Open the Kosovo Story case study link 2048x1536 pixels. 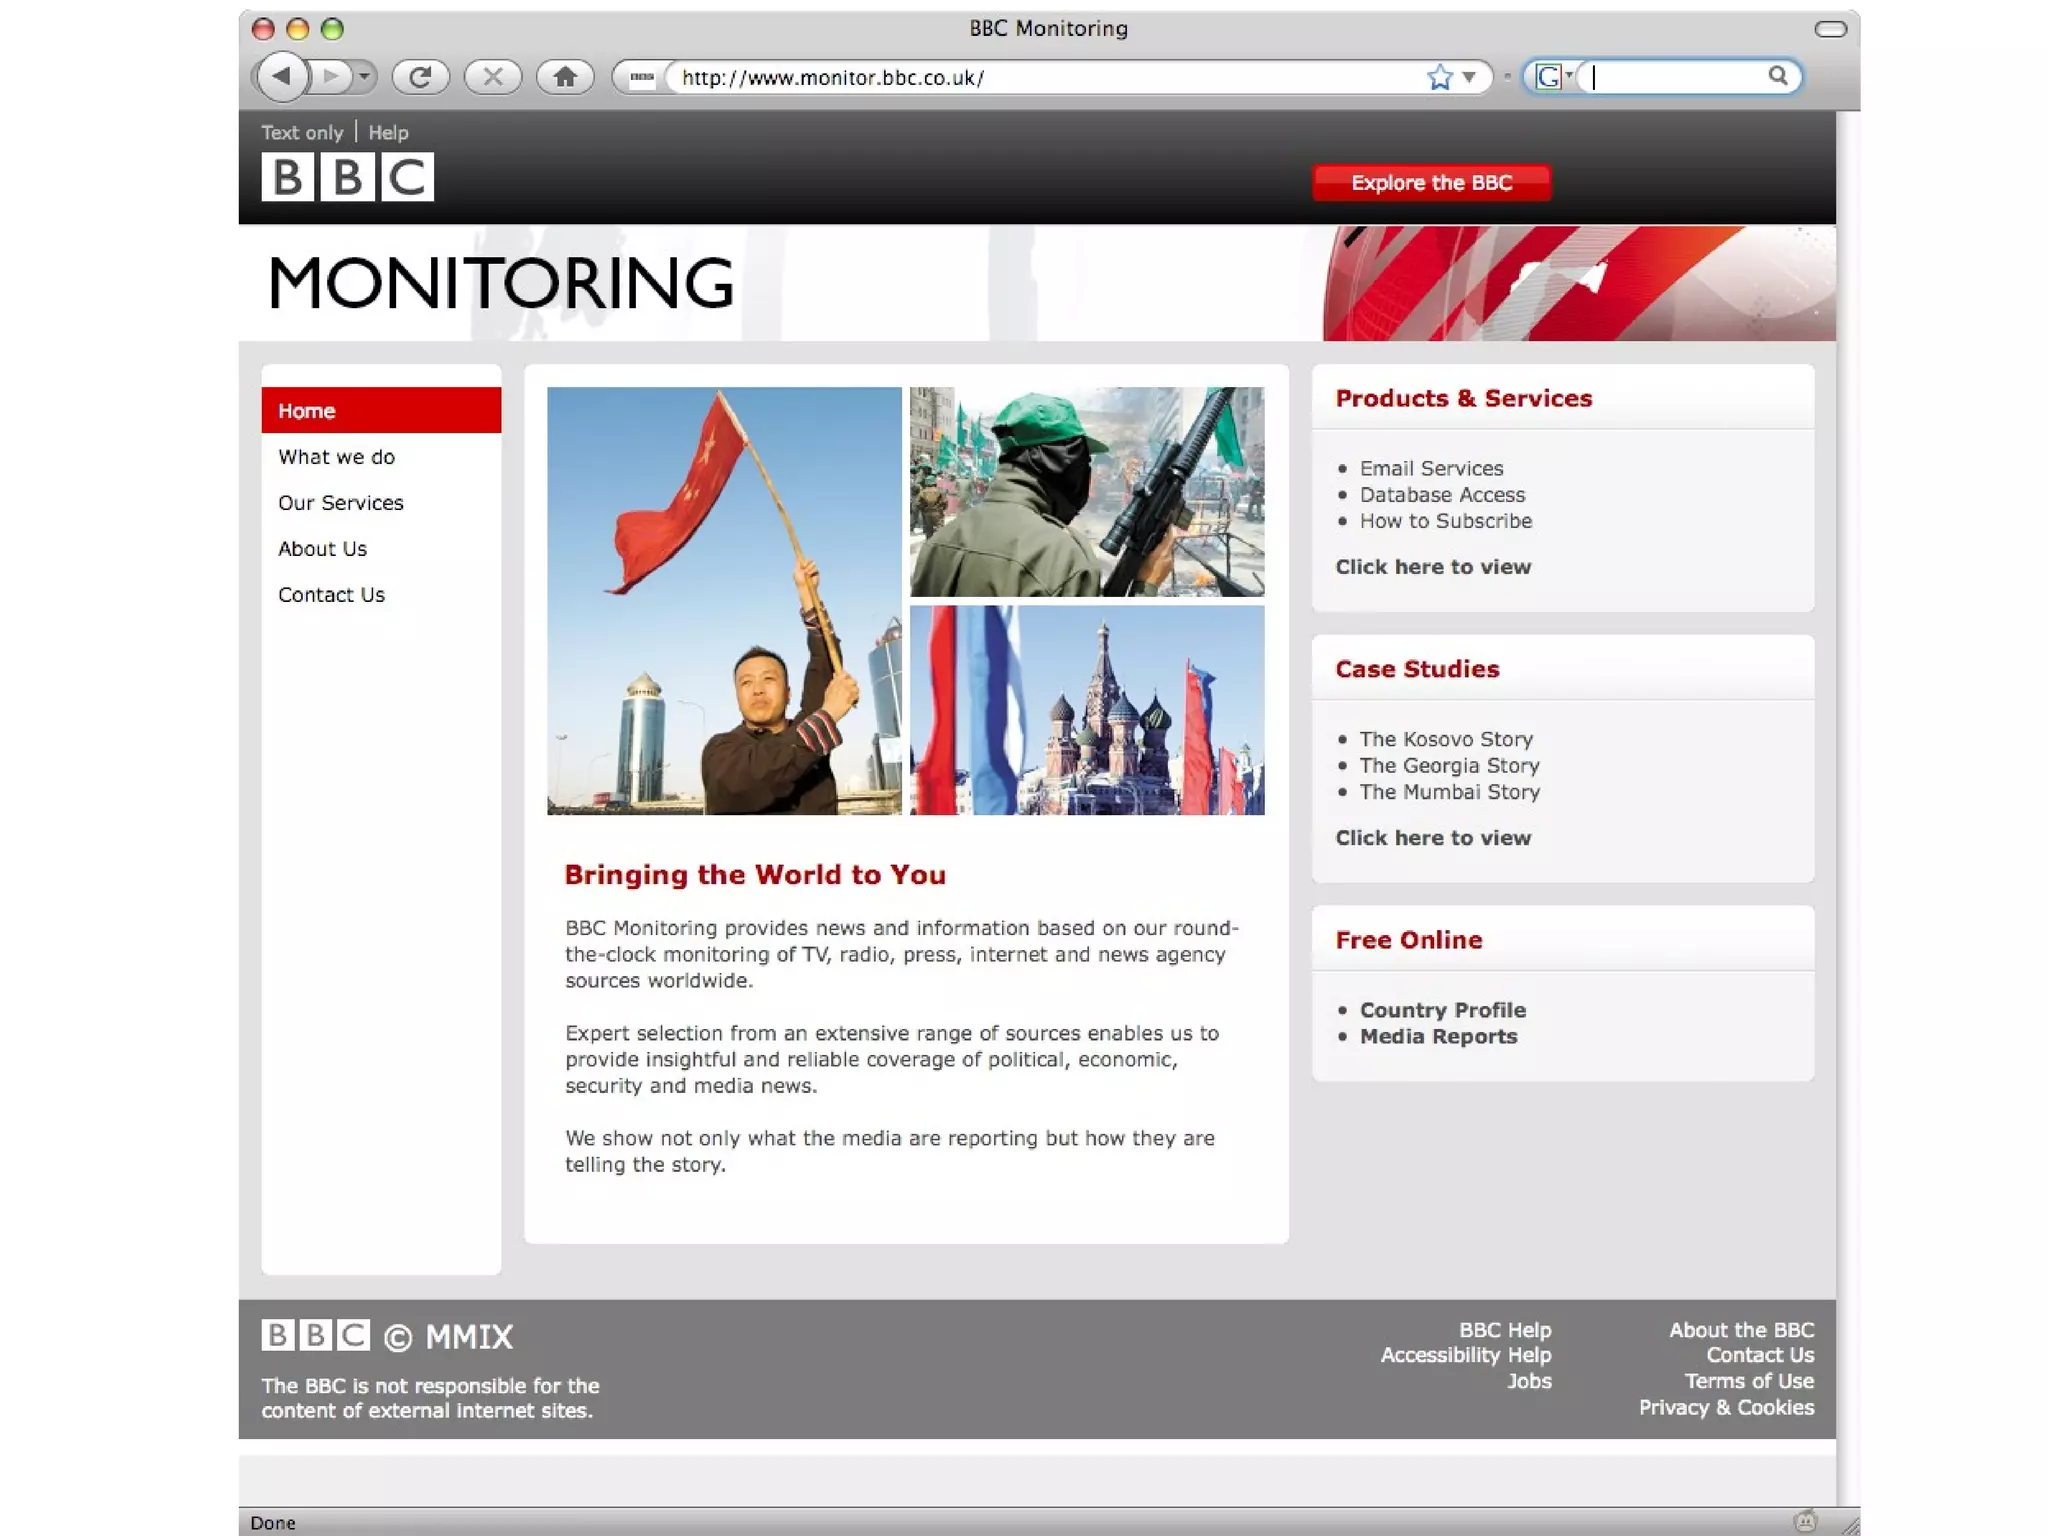pyautogui.click(x=1445, y=739)
